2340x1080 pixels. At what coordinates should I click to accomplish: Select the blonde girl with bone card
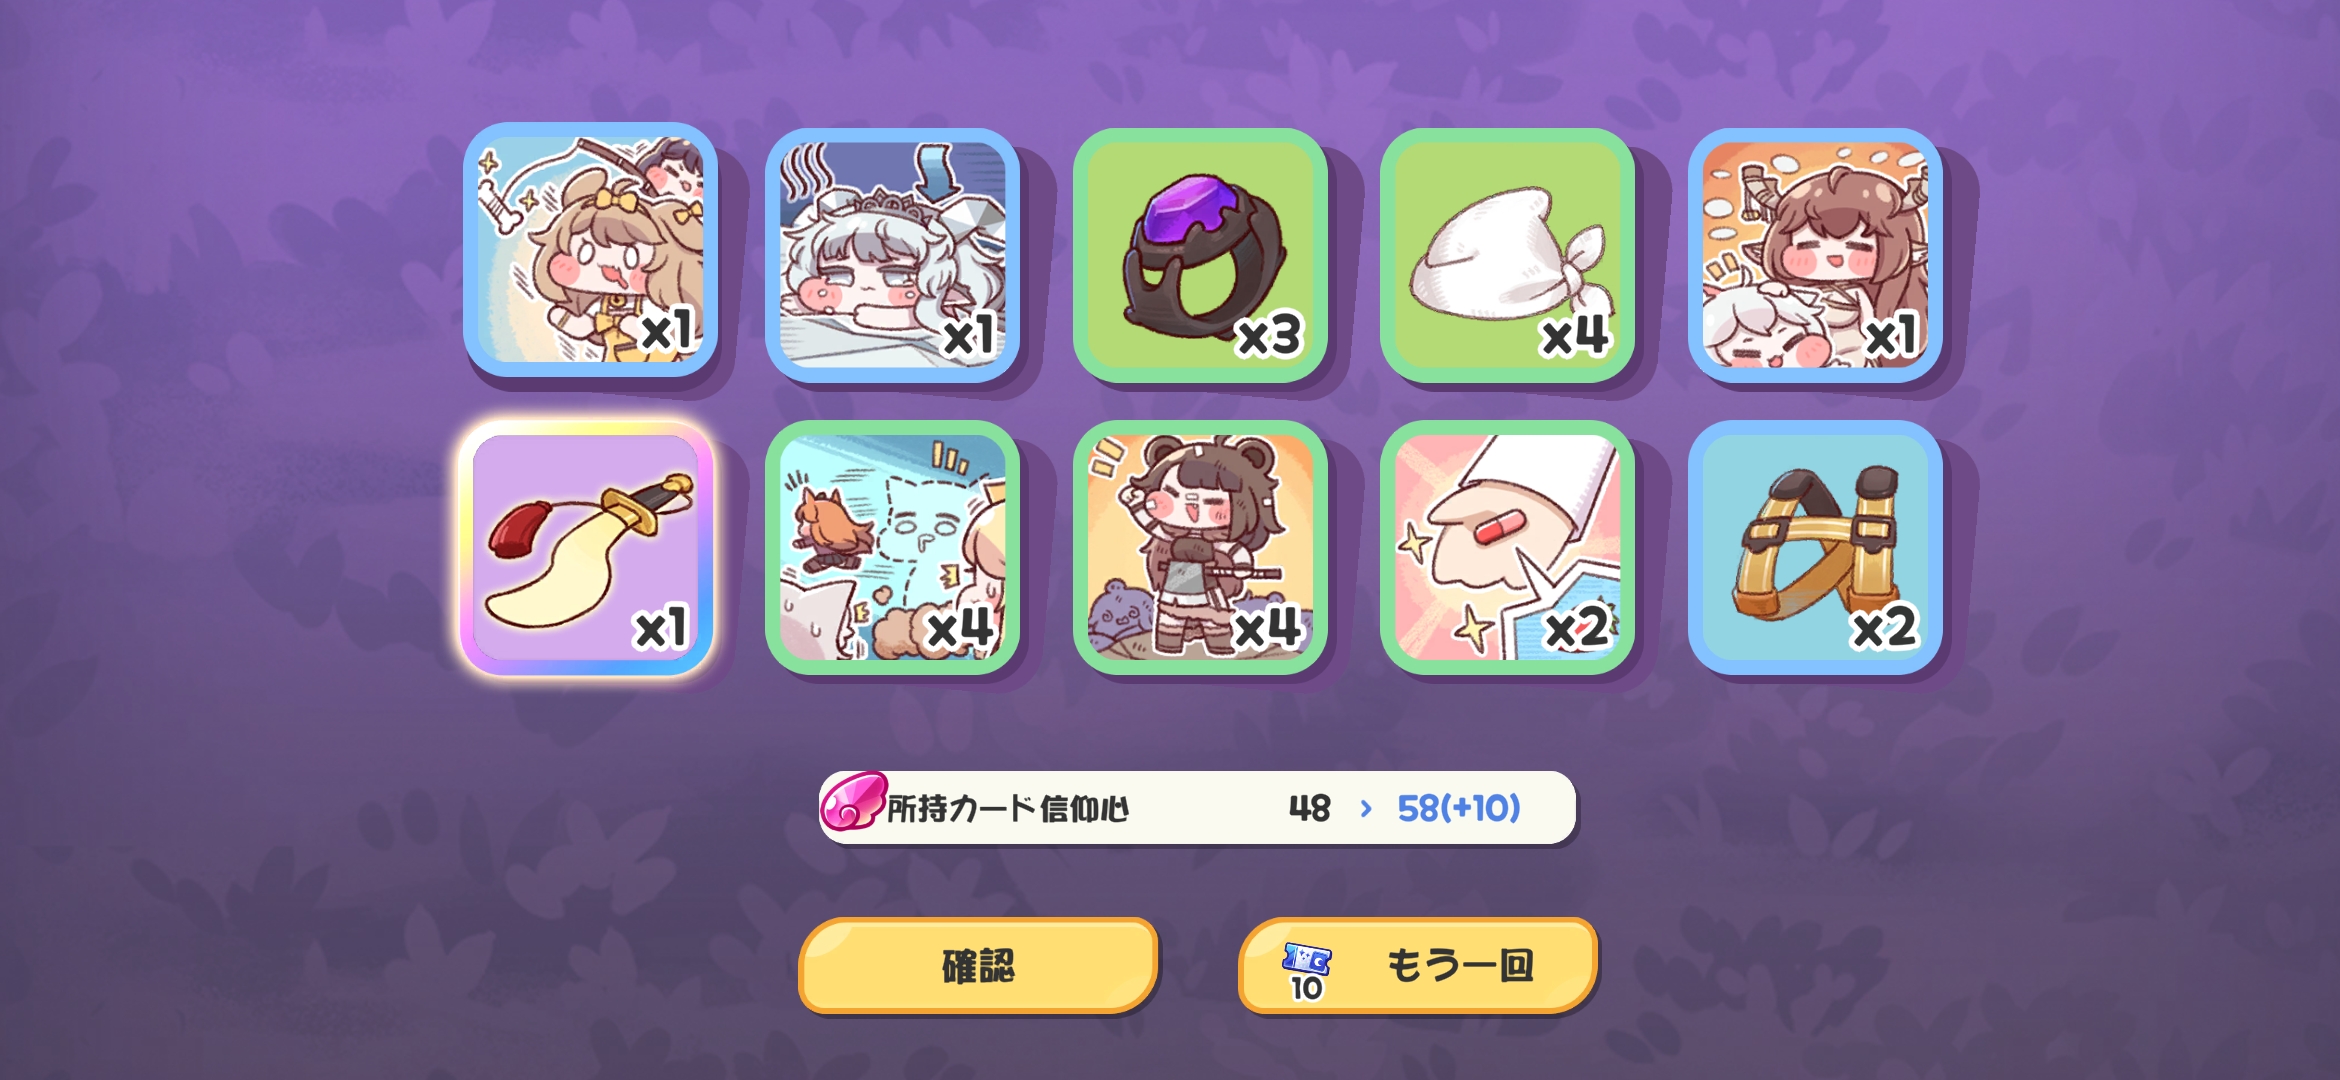[x=590, y=250]
